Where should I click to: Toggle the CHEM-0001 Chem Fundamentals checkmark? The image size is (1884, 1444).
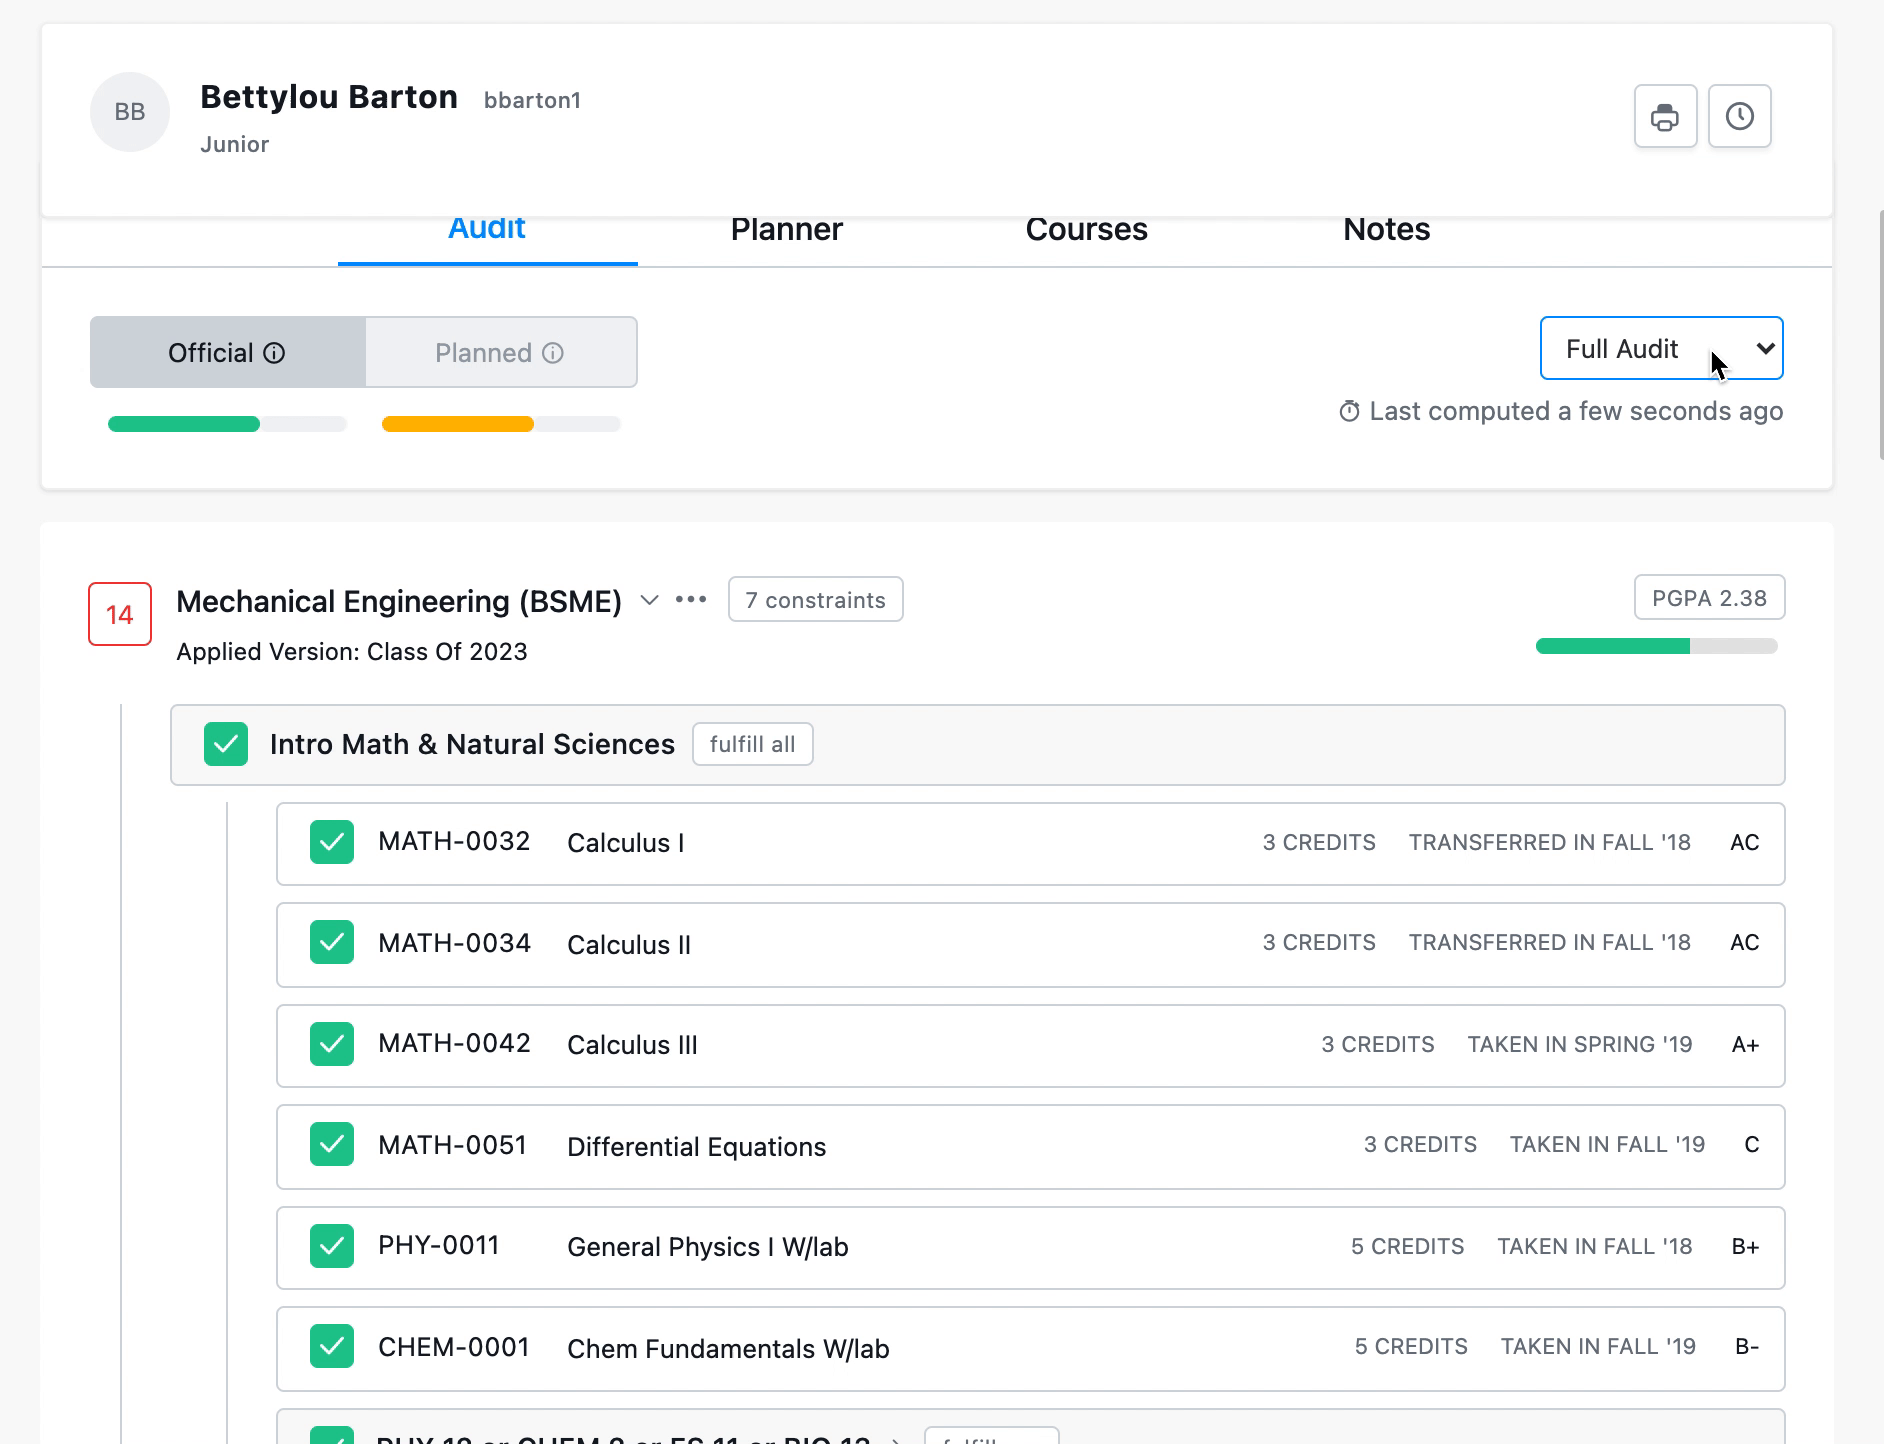coord(332,1346)
